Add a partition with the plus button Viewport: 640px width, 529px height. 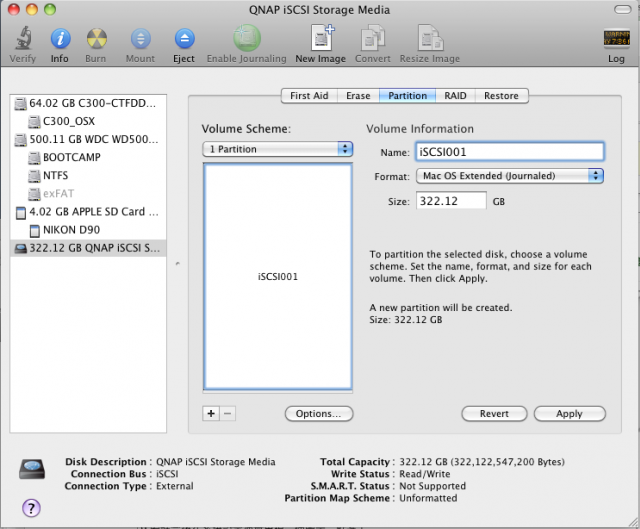(211, 413)
